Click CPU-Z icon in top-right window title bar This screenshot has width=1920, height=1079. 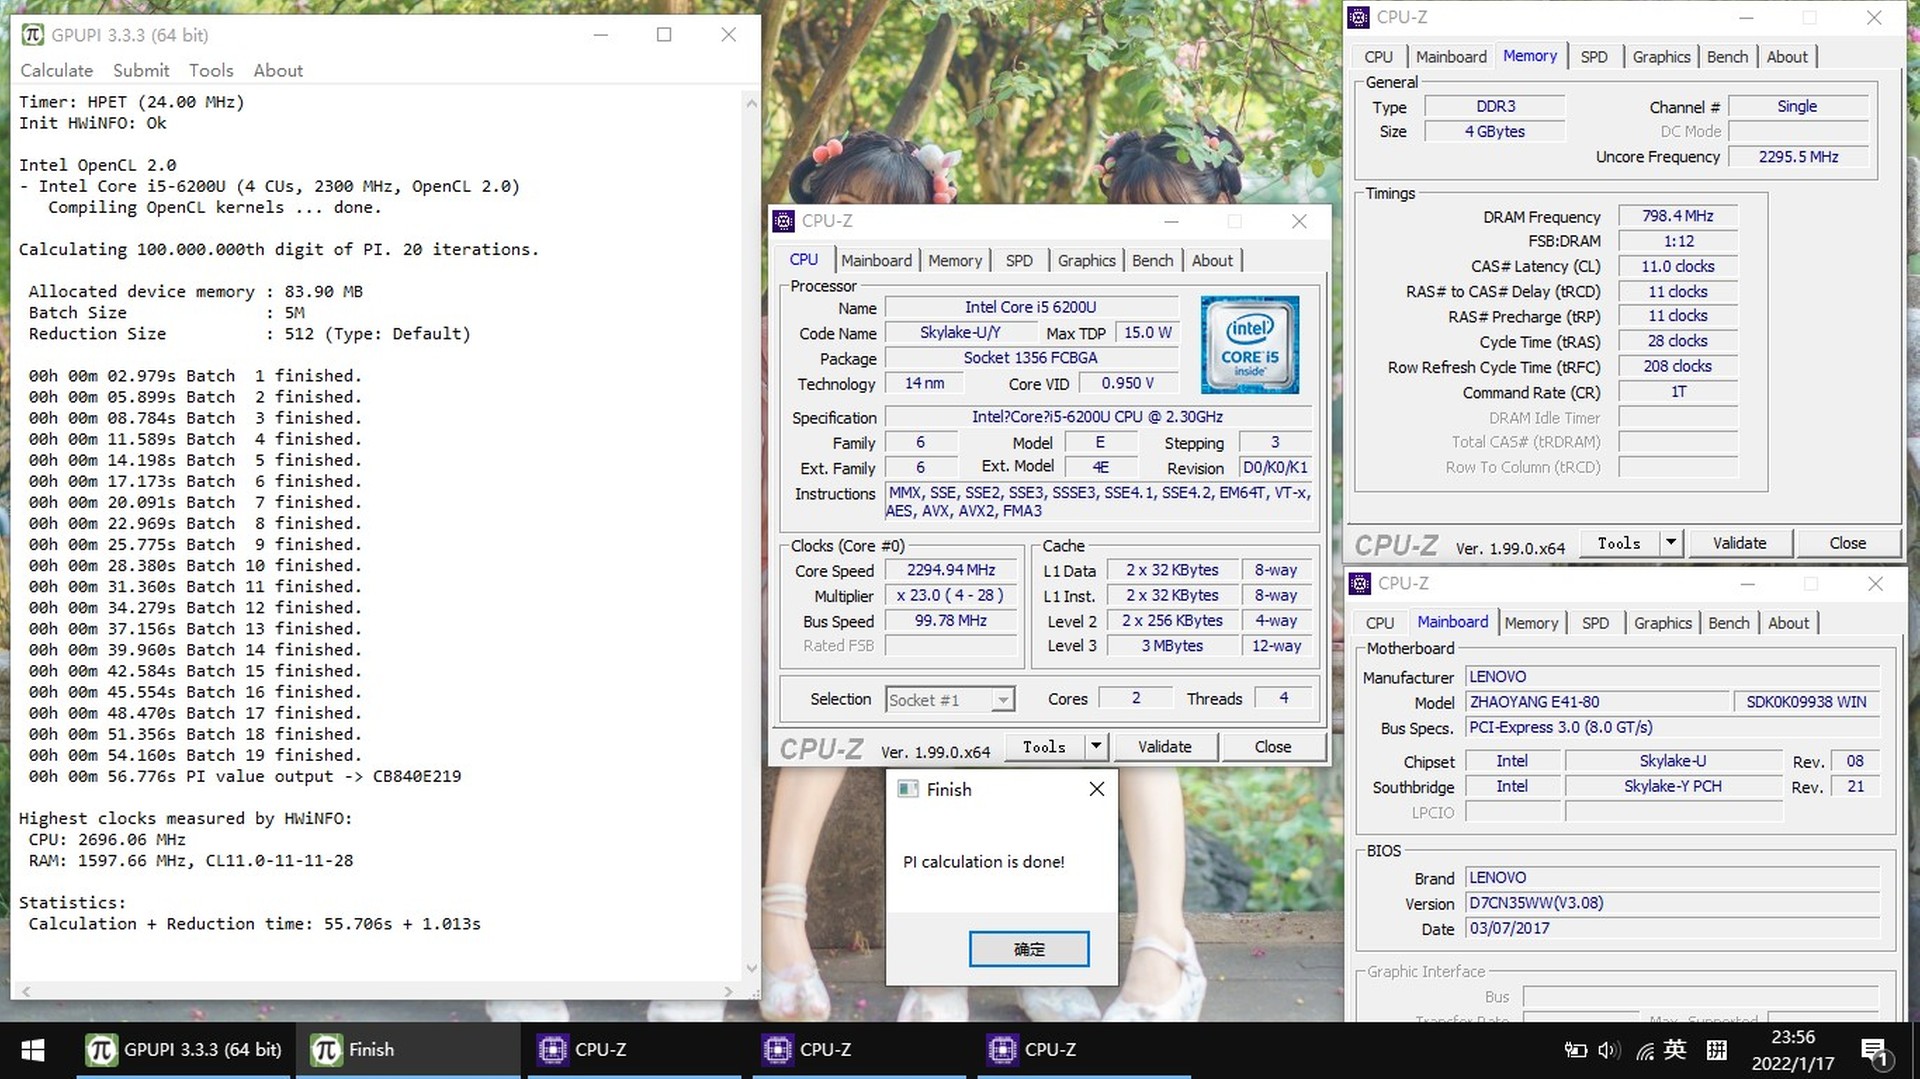[1358, 17]
